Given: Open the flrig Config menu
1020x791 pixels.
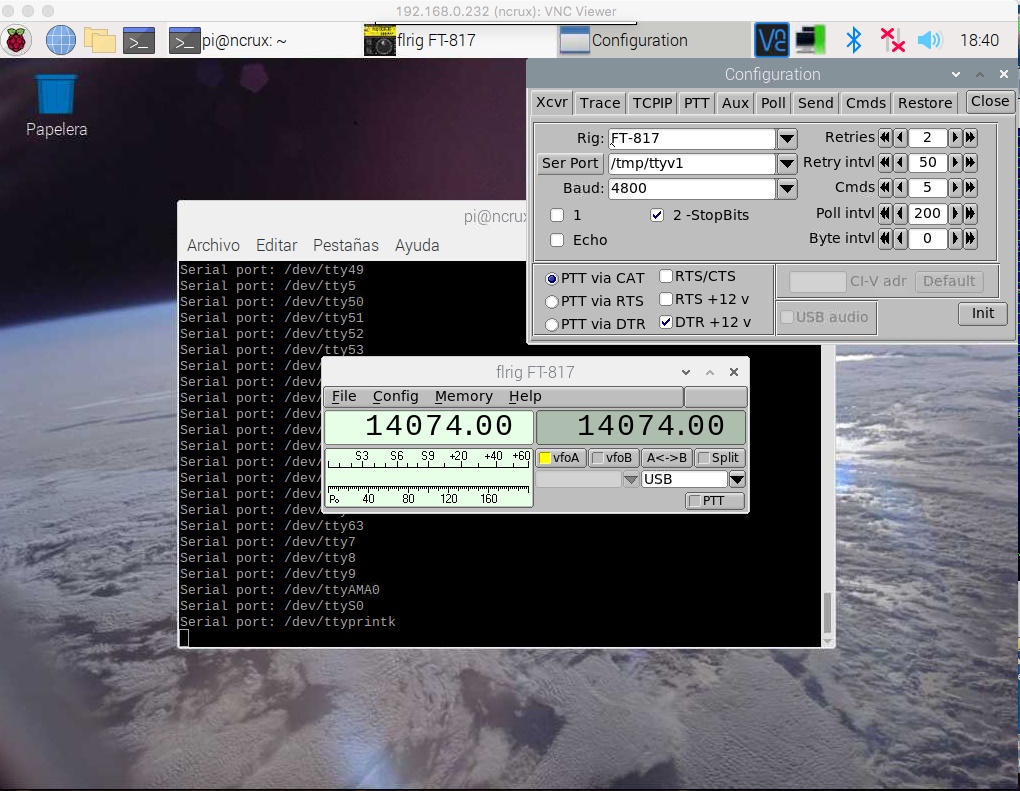Looking at the screenshot, I should [x=396, y=396].
